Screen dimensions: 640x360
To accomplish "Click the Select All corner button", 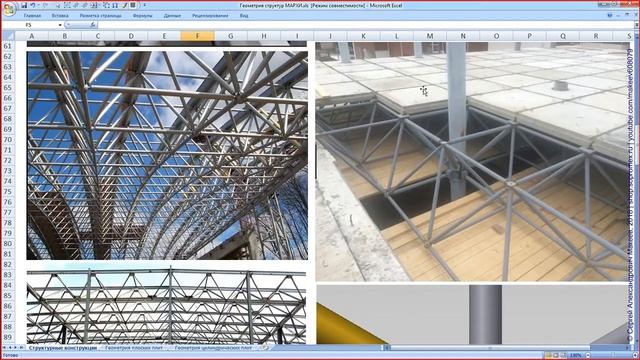I will [x=8, y=36].
